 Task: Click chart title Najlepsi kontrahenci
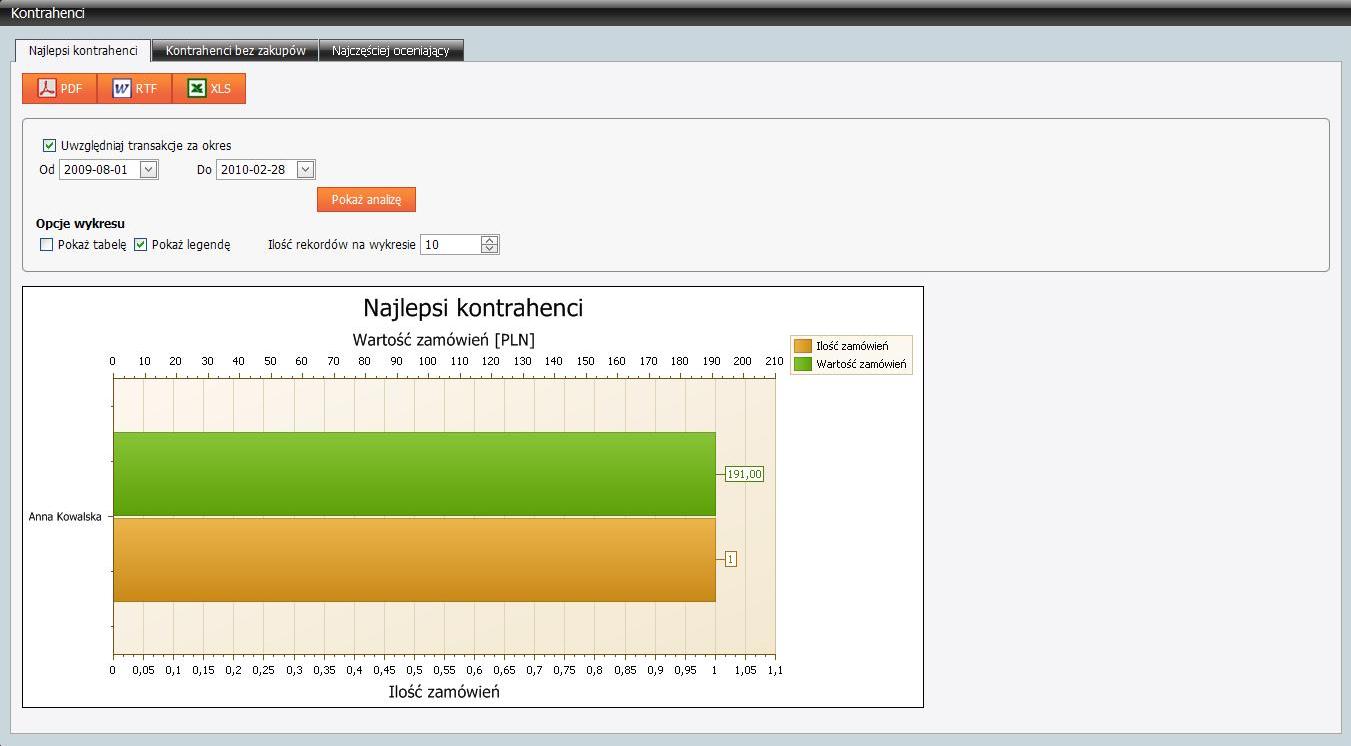pos(473,308)
